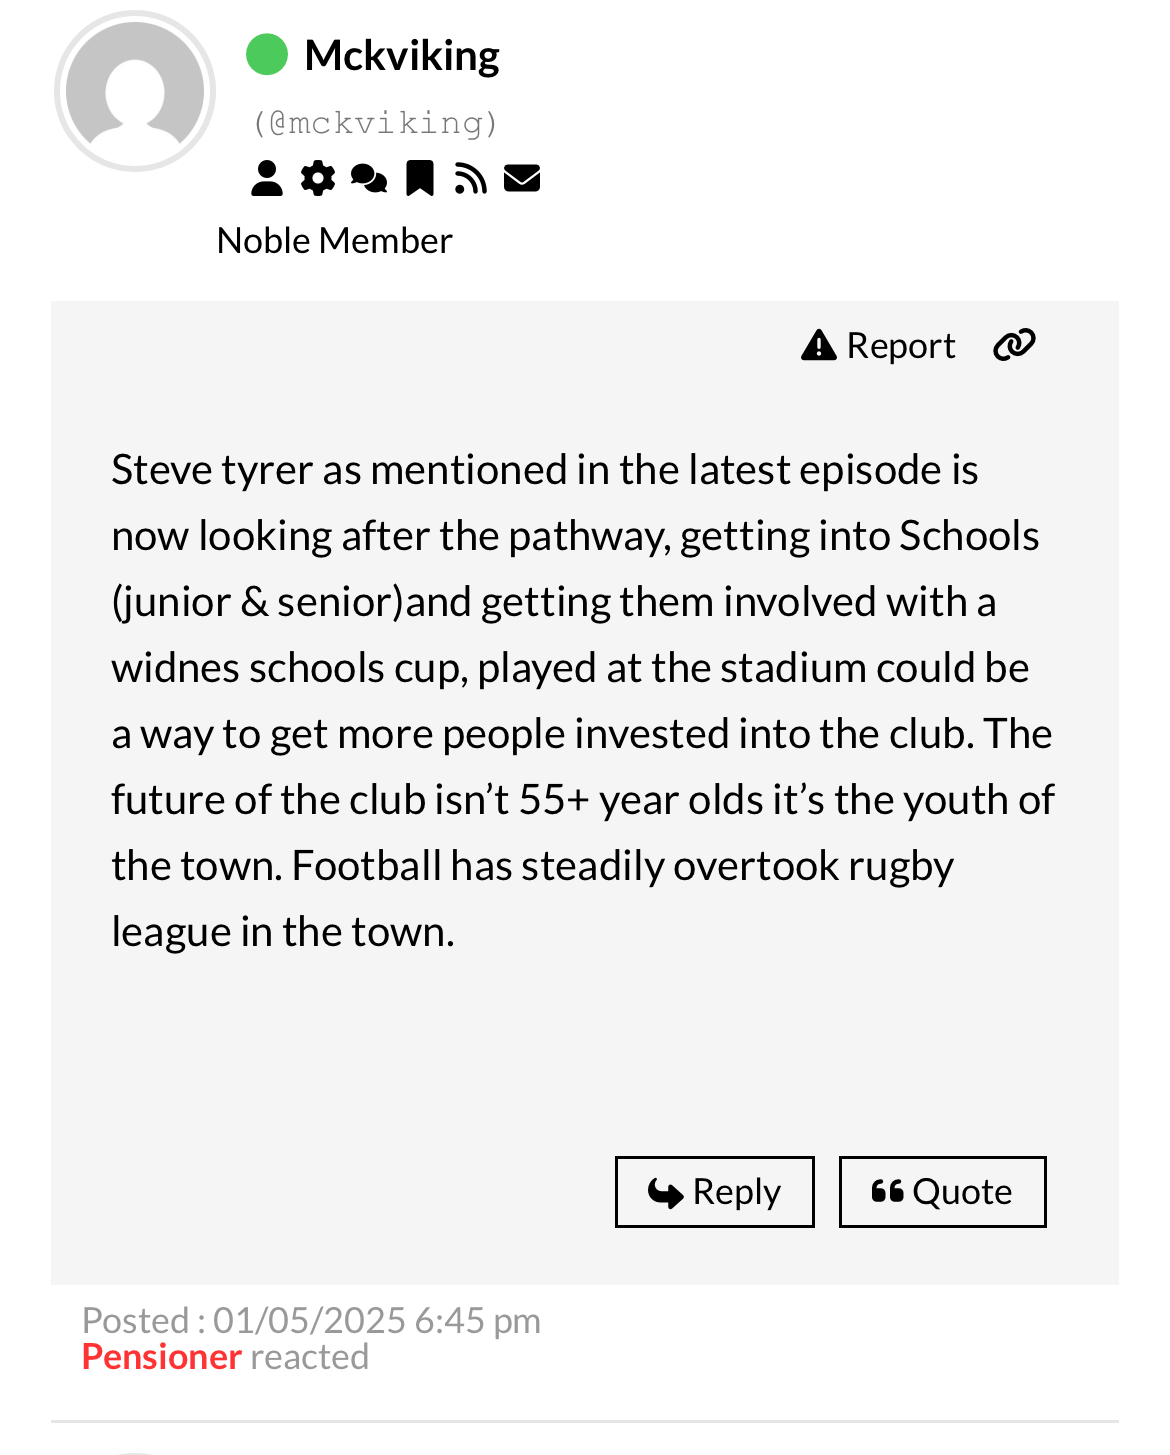Click the Report link text
The height and width of the screenshot is (1455, 1170).
click(x=901, y=346)
